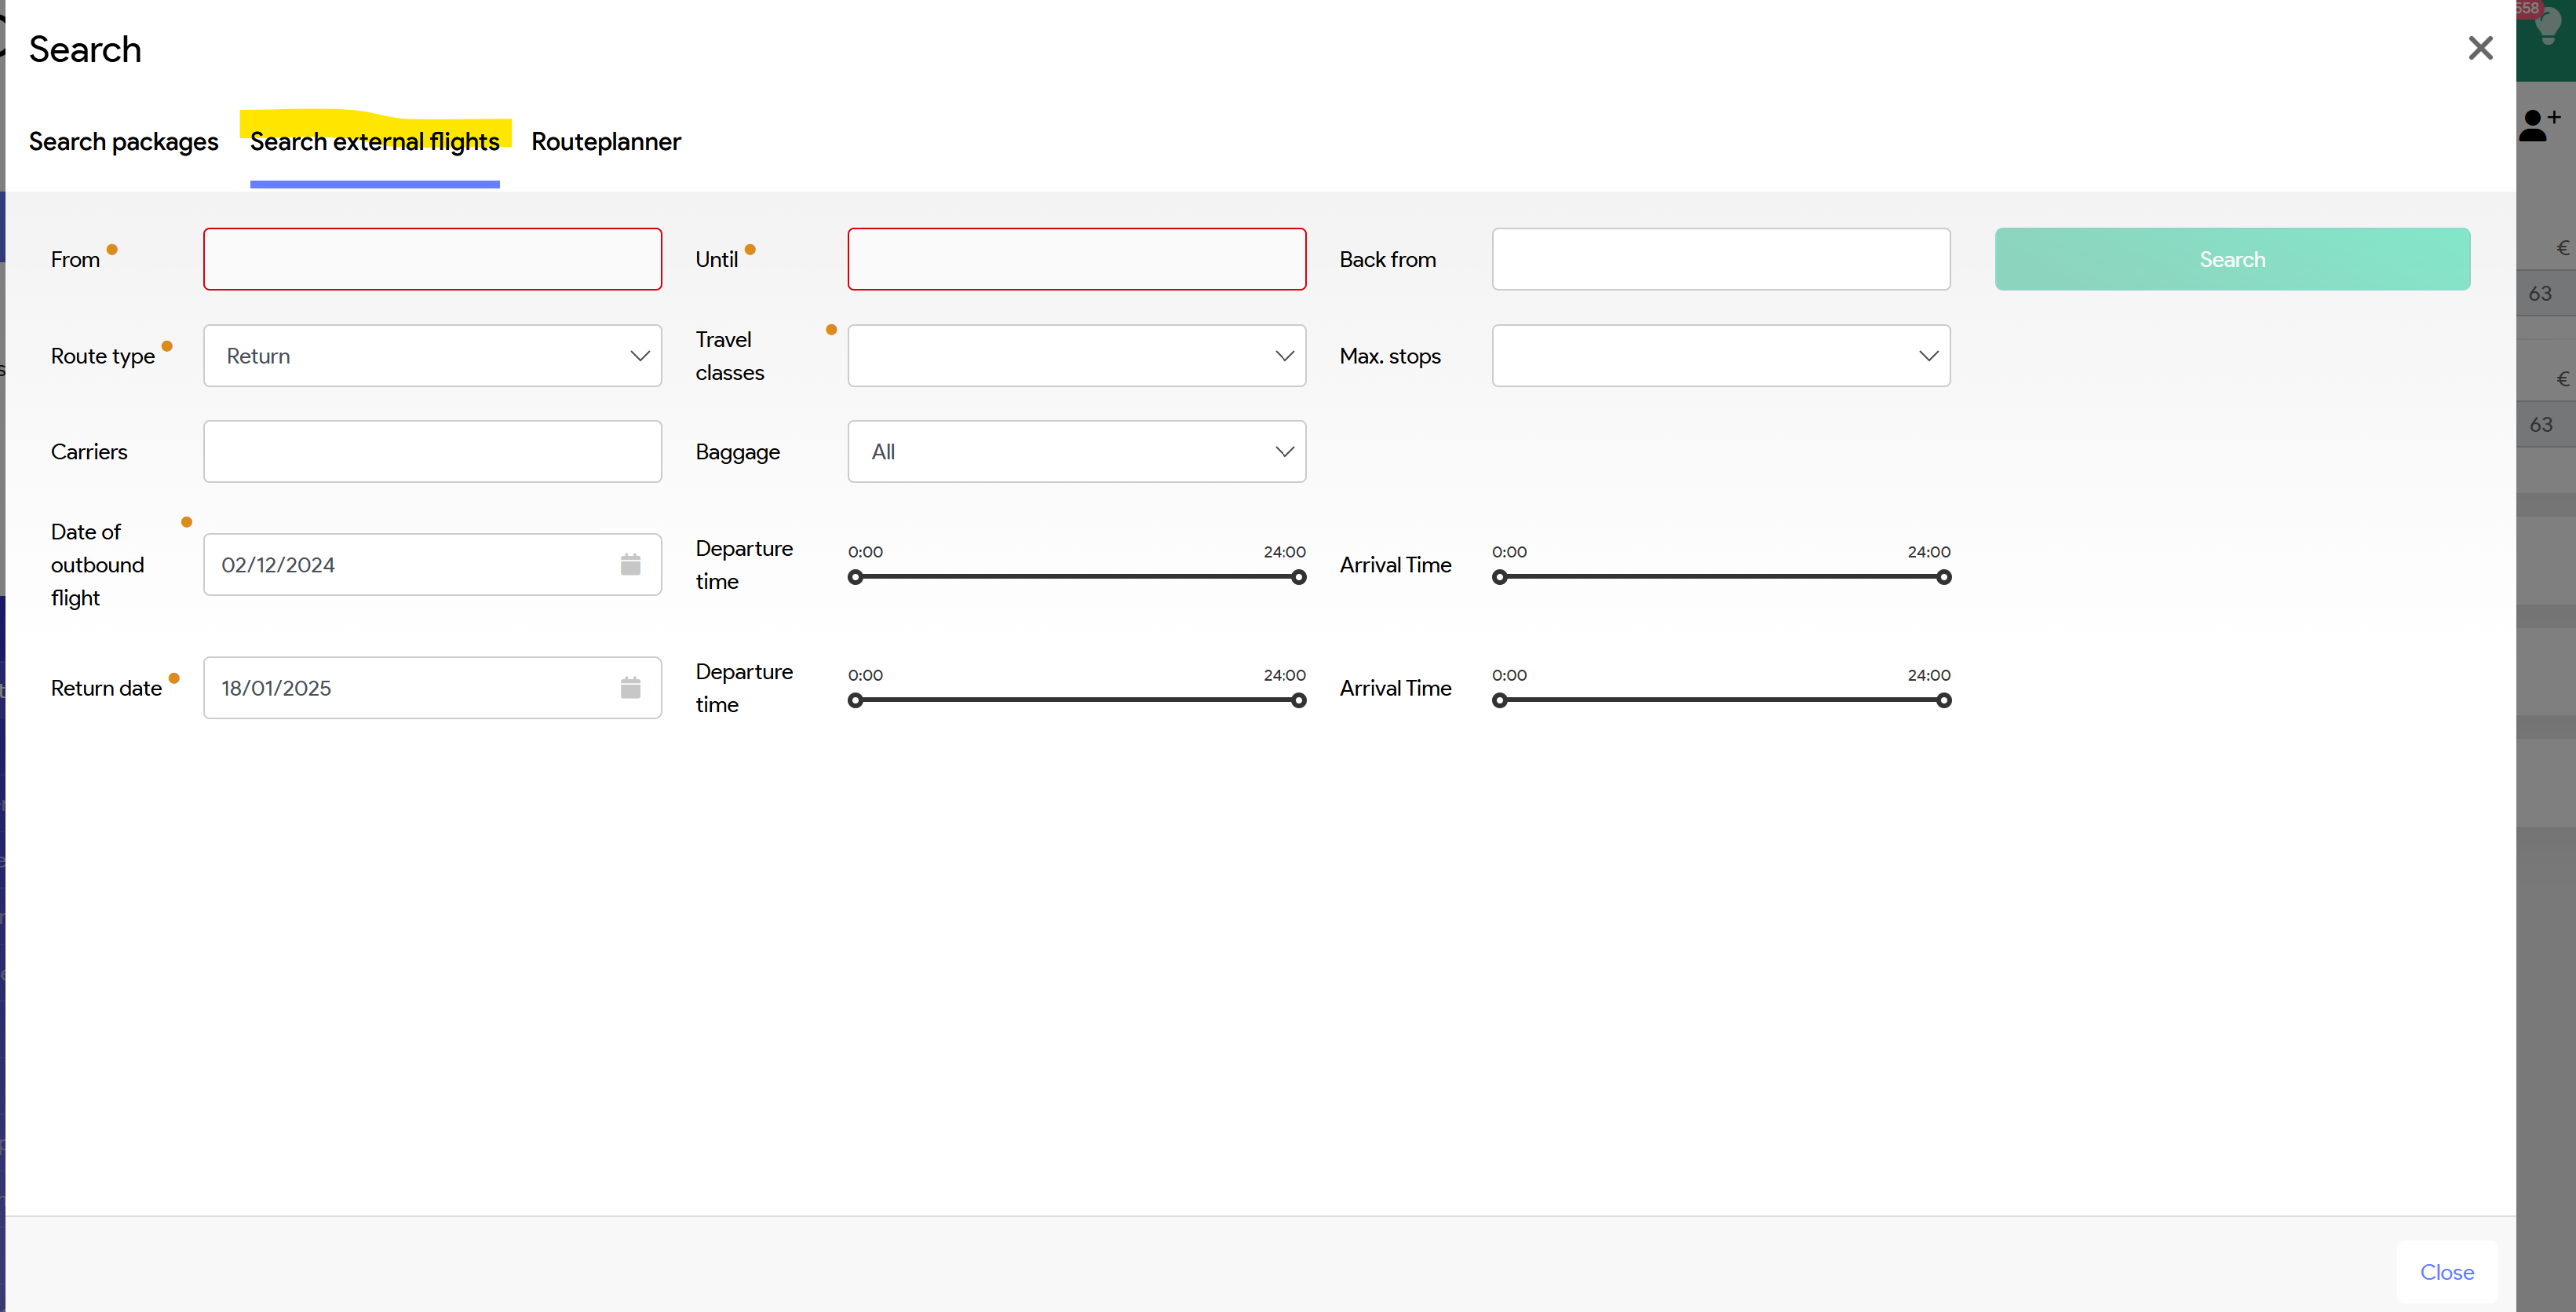Open the Routeplanner tab

coord(606,142)
